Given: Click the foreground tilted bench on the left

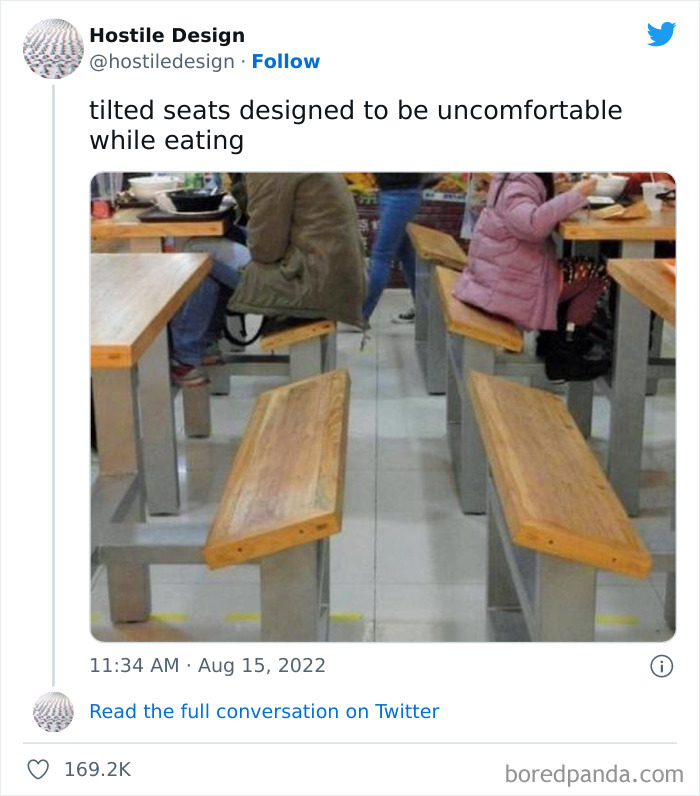Looking at the screenshot, I should 280,465.
